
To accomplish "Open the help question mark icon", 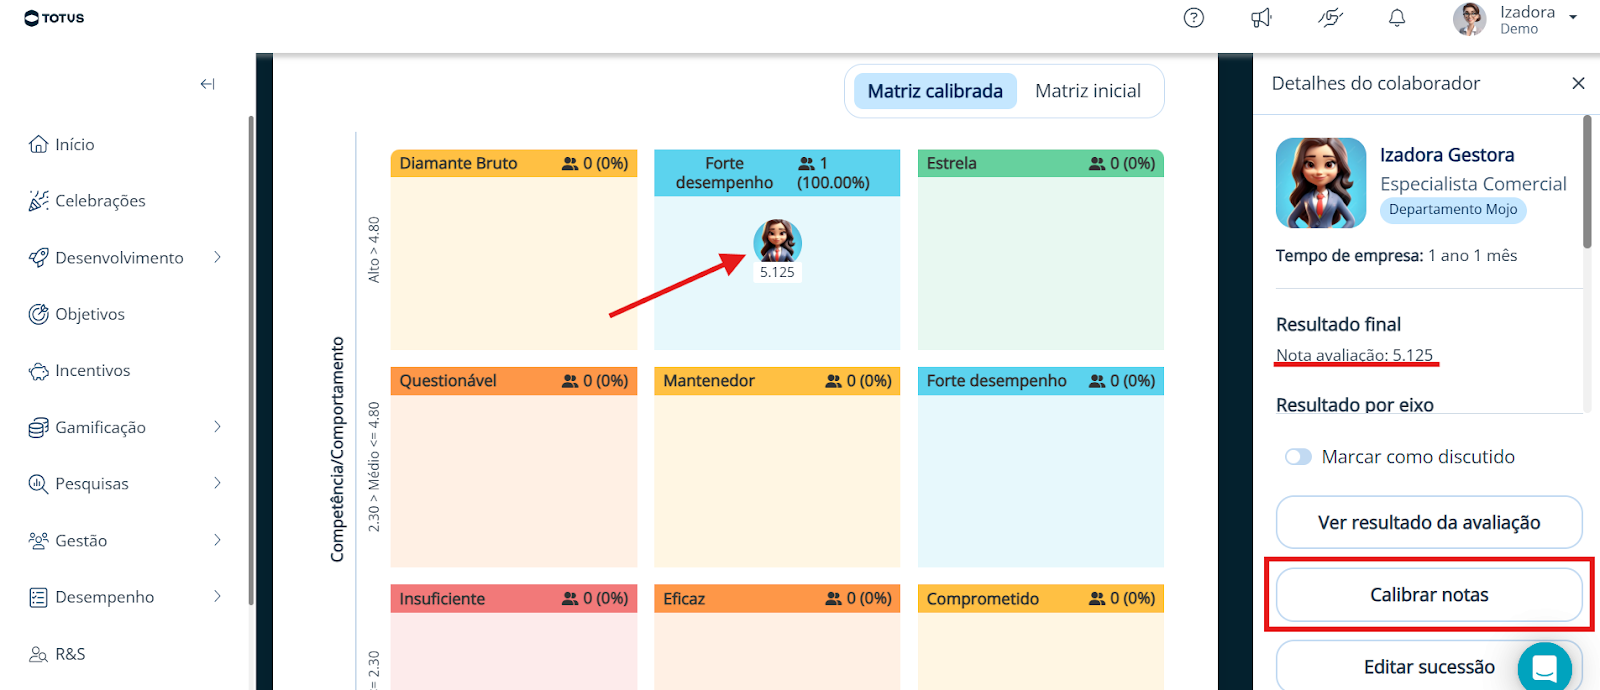I will tap(1193, 18).
